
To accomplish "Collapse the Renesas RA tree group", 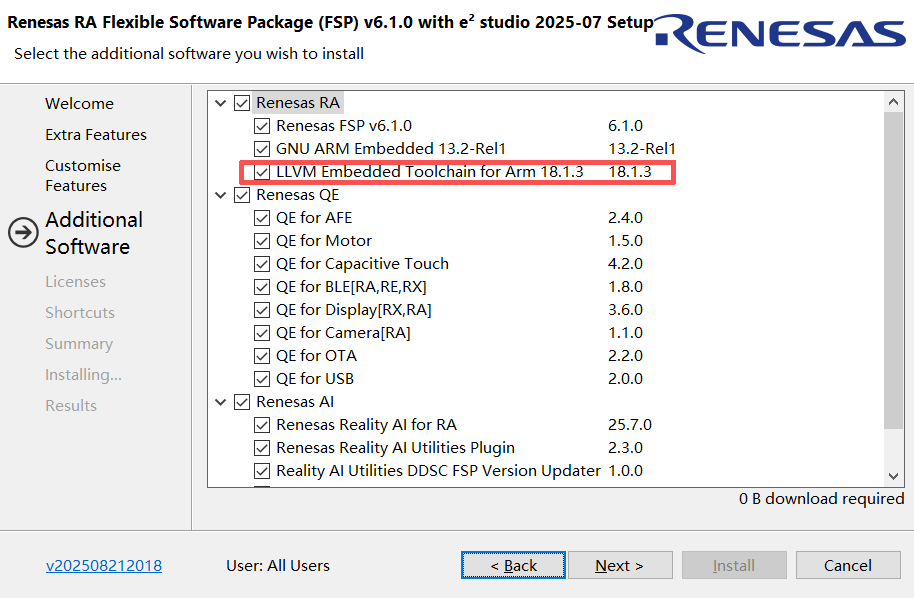I will [220, 103].
